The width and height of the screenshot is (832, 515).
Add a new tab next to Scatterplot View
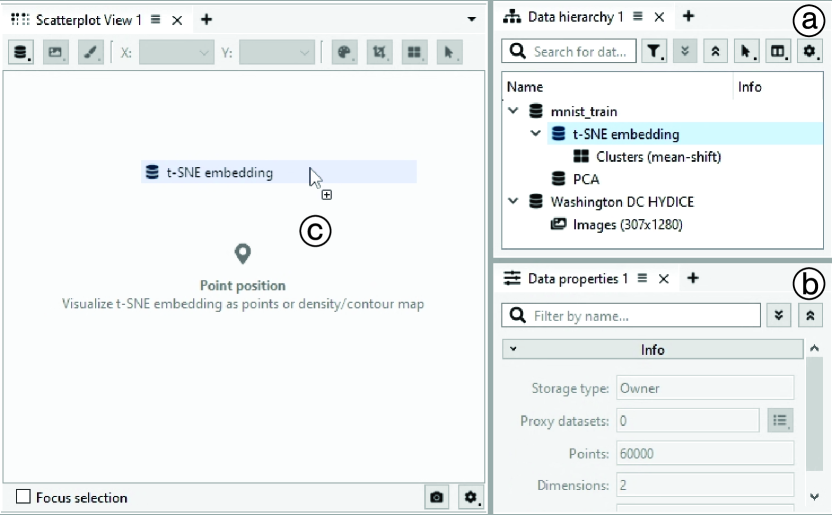pos(206,20)
